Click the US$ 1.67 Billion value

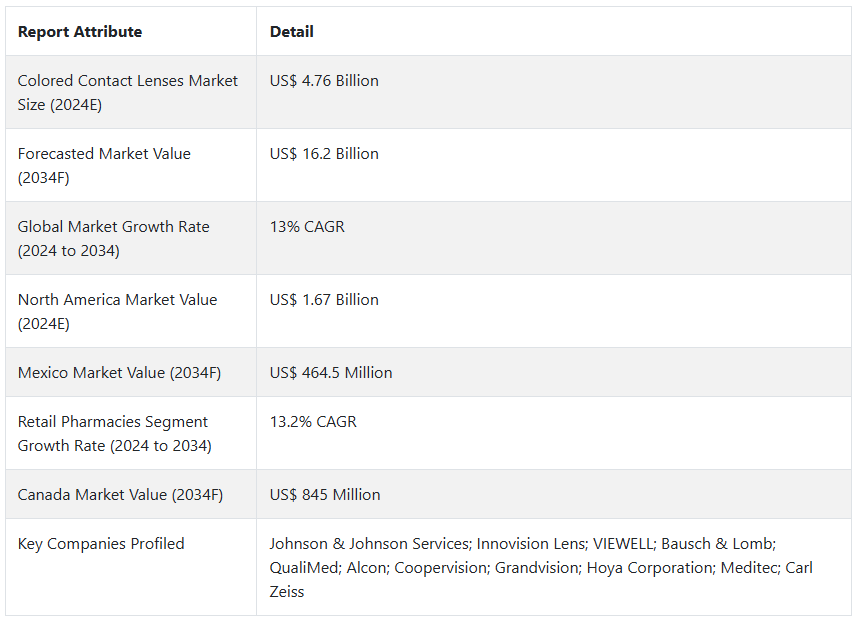point(324,300)
